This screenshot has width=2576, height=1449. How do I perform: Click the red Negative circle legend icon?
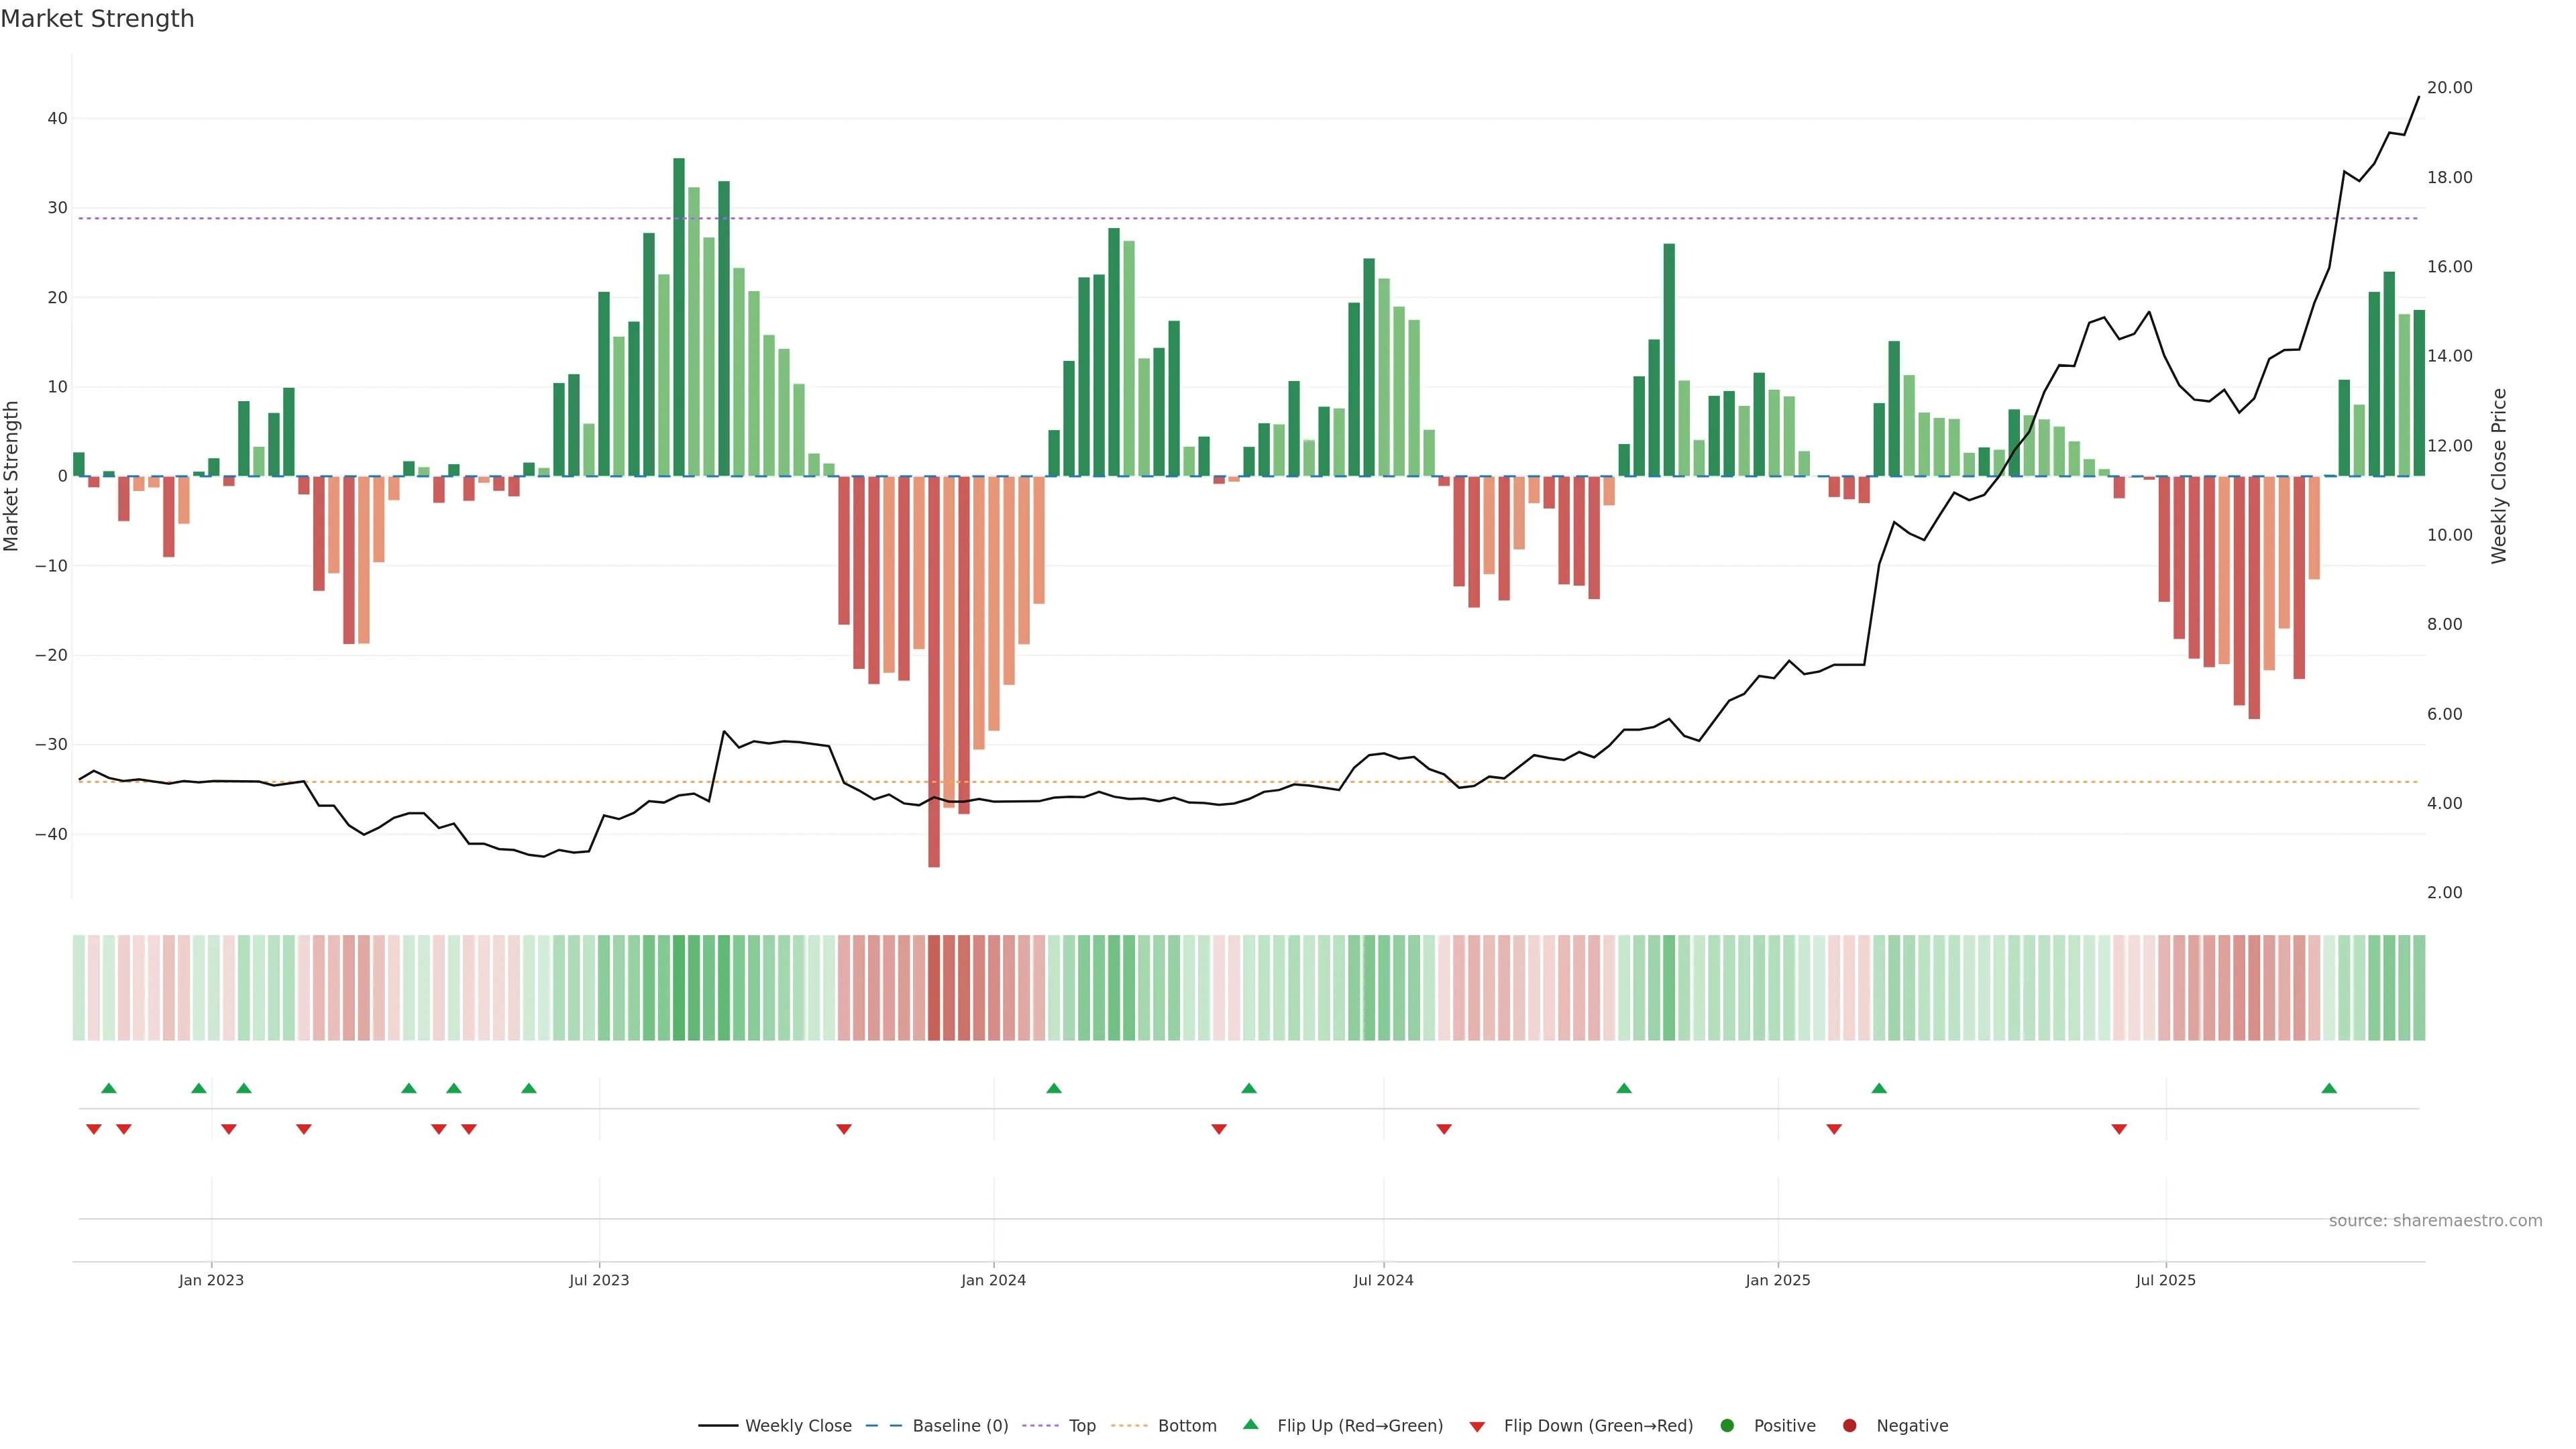1849,1425
